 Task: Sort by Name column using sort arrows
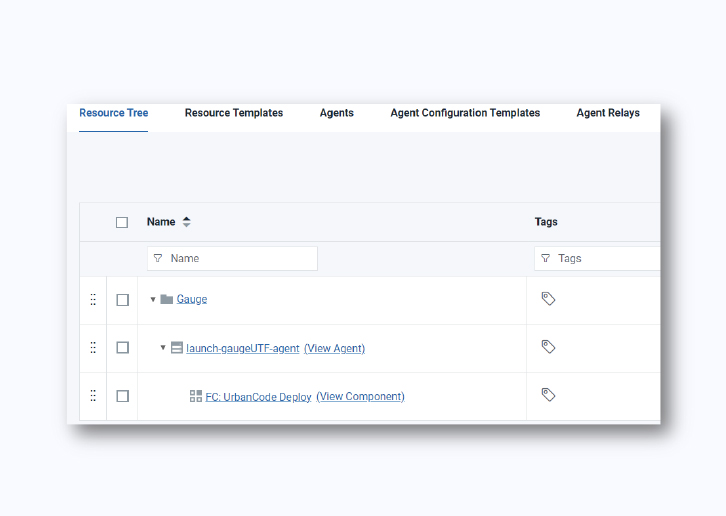click(186, 222)
